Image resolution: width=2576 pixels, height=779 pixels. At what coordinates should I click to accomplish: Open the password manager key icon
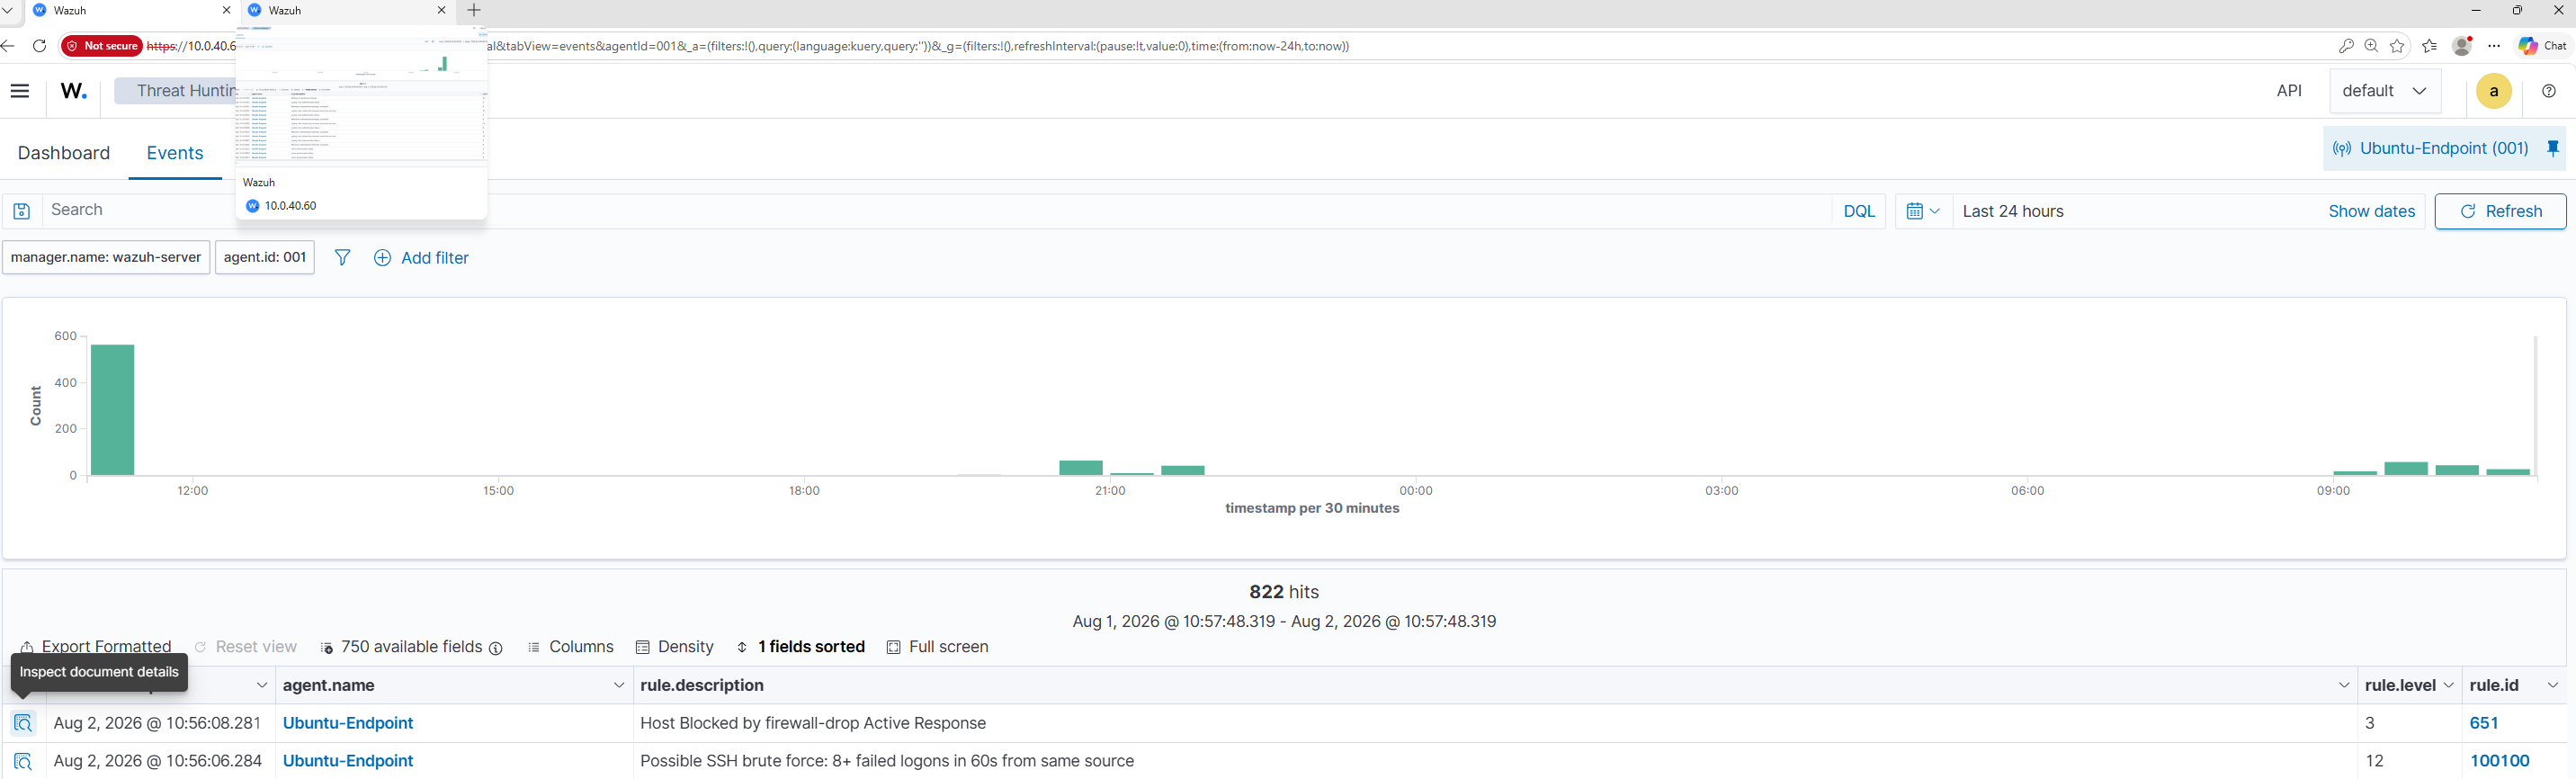(2346, 46)
